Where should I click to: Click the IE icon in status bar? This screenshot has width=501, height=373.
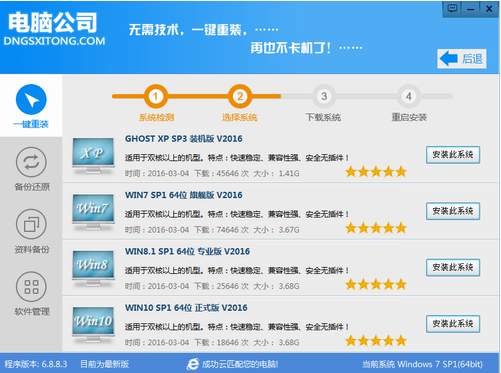pyautogui.click(x=193, y=364)
